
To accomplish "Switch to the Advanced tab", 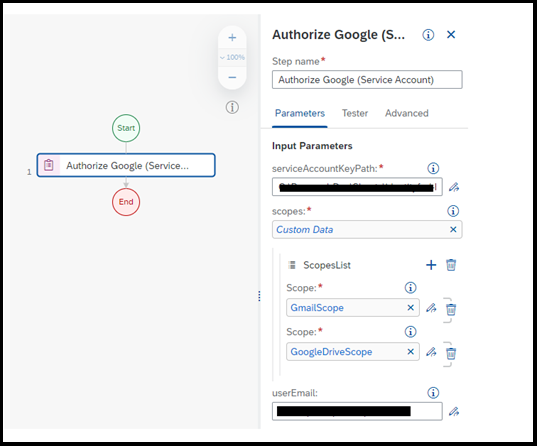I will click(407, 113).
